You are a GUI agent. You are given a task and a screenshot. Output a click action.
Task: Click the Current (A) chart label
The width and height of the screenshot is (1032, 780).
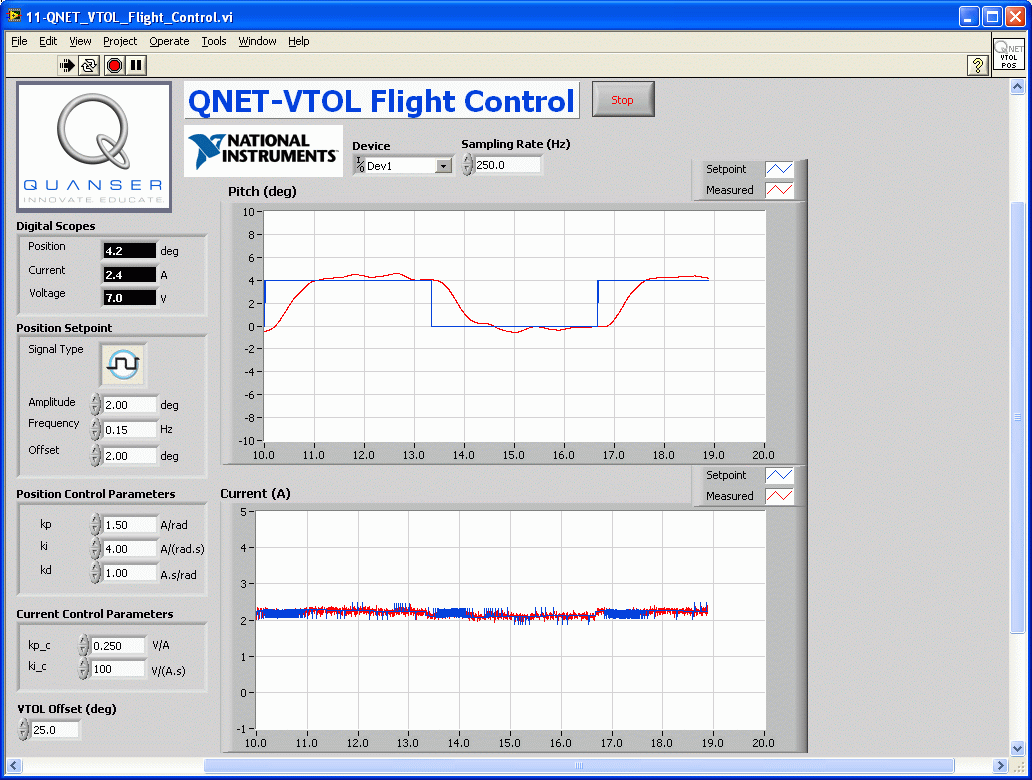point(255,494)
